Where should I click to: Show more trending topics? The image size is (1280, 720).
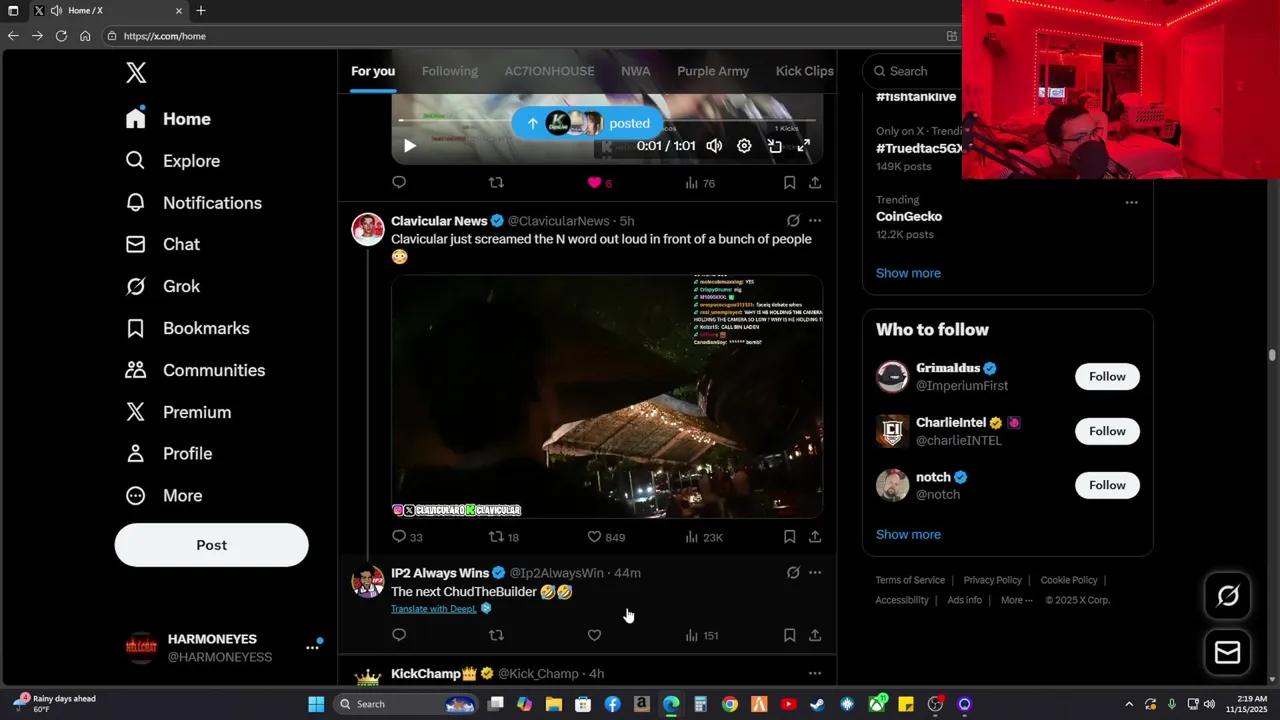click(x=908, y=273)
